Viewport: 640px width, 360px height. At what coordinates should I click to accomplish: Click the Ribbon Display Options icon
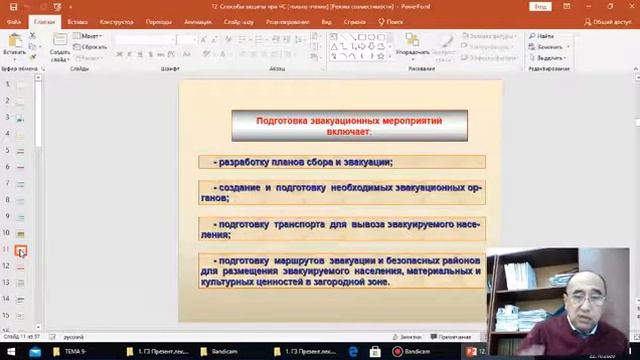567,7
